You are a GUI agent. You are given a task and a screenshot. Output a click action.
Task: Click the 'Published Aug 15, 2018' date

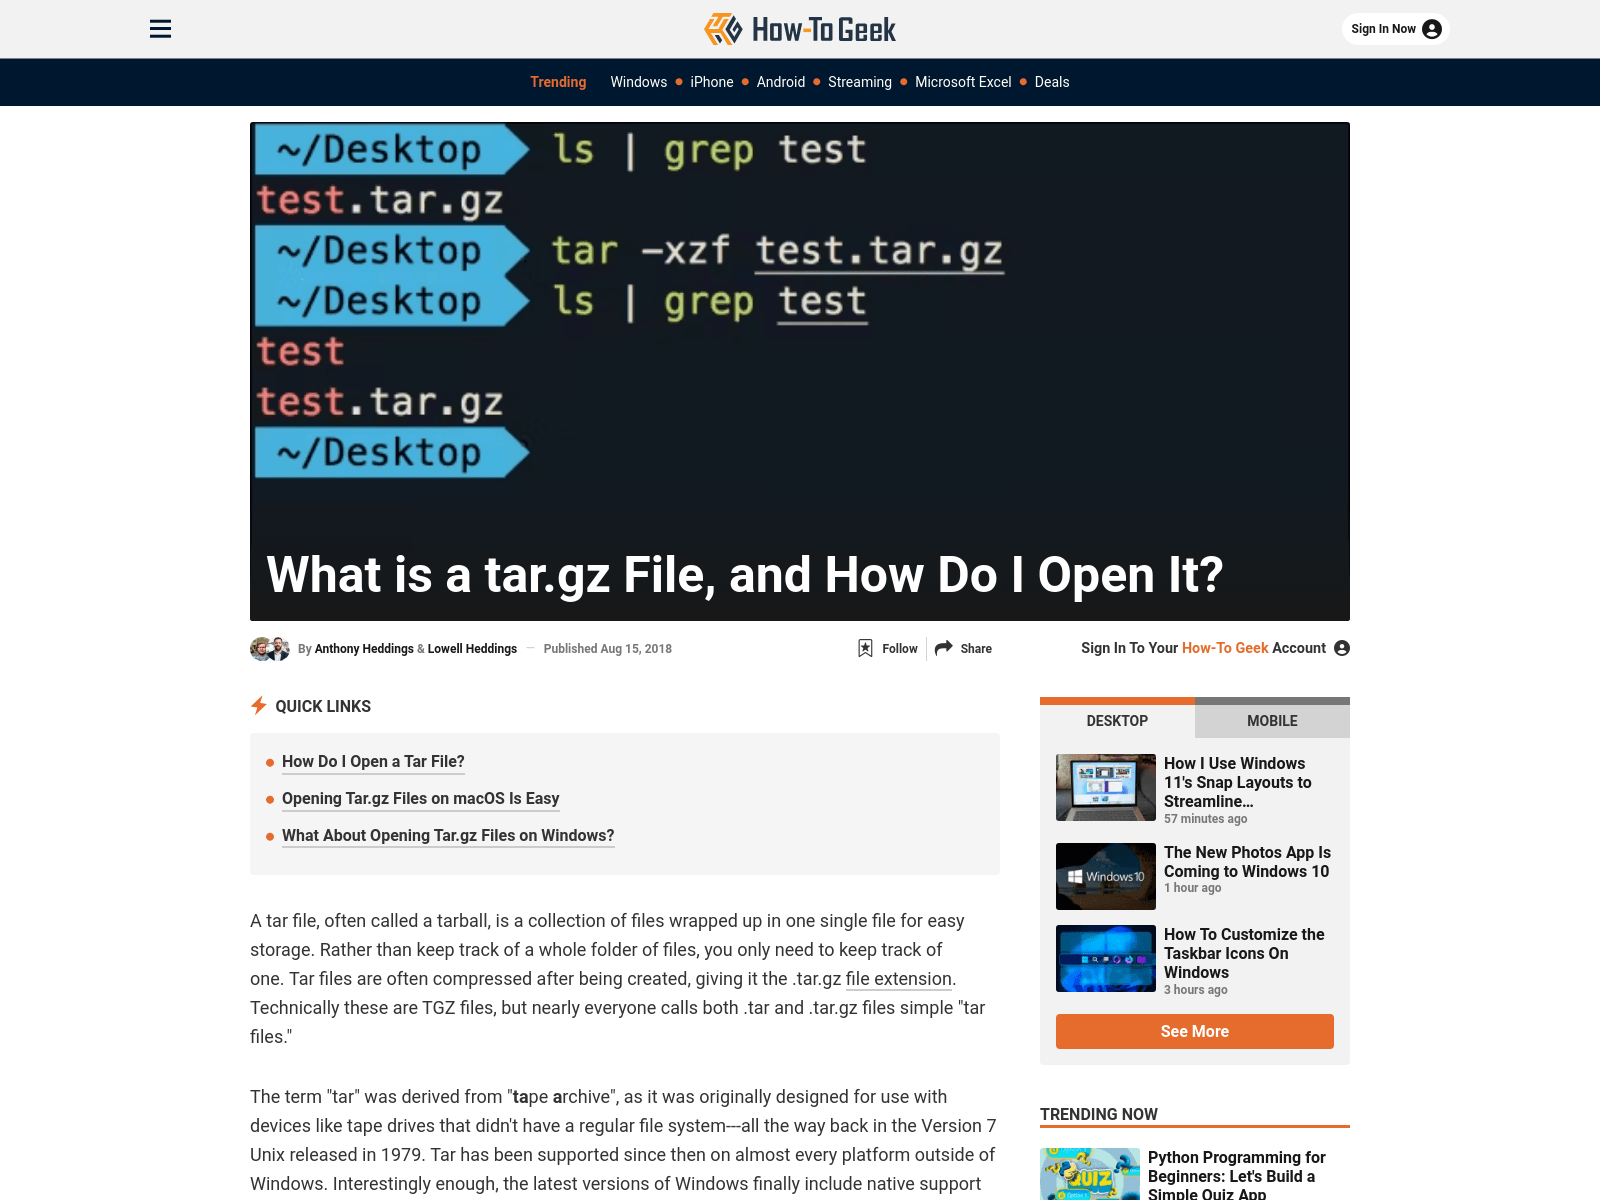608,649
